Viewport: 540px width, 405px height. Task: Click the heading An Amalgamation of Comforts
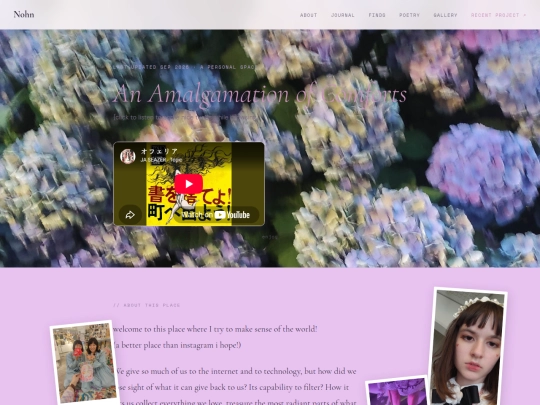click(x=260, y=94)
